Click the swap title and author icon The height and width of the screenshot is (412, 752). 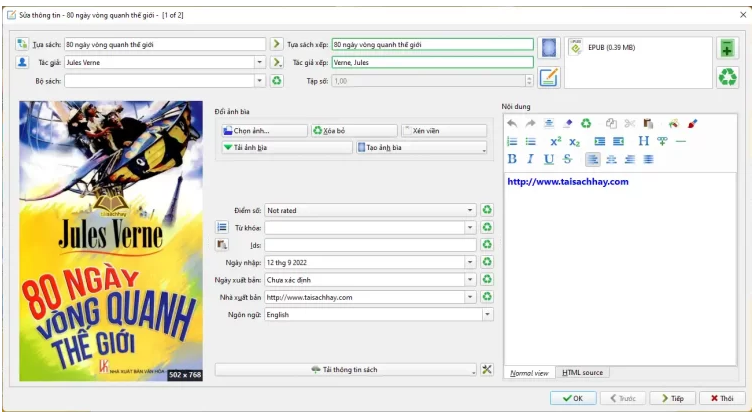22,44
